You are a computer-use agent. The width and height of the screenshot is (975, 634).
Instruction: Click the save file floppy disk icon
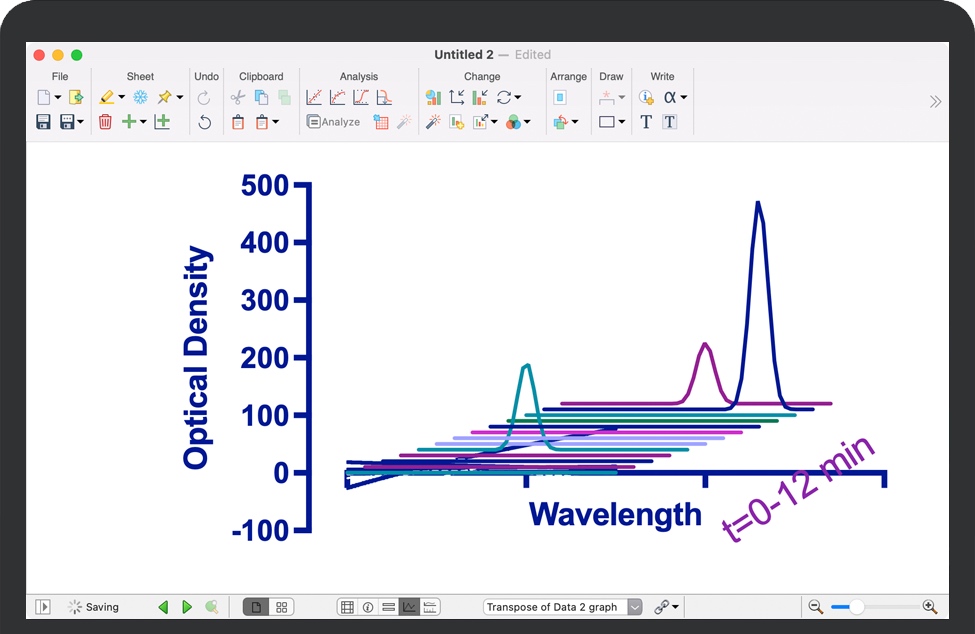tap(43, 122)
